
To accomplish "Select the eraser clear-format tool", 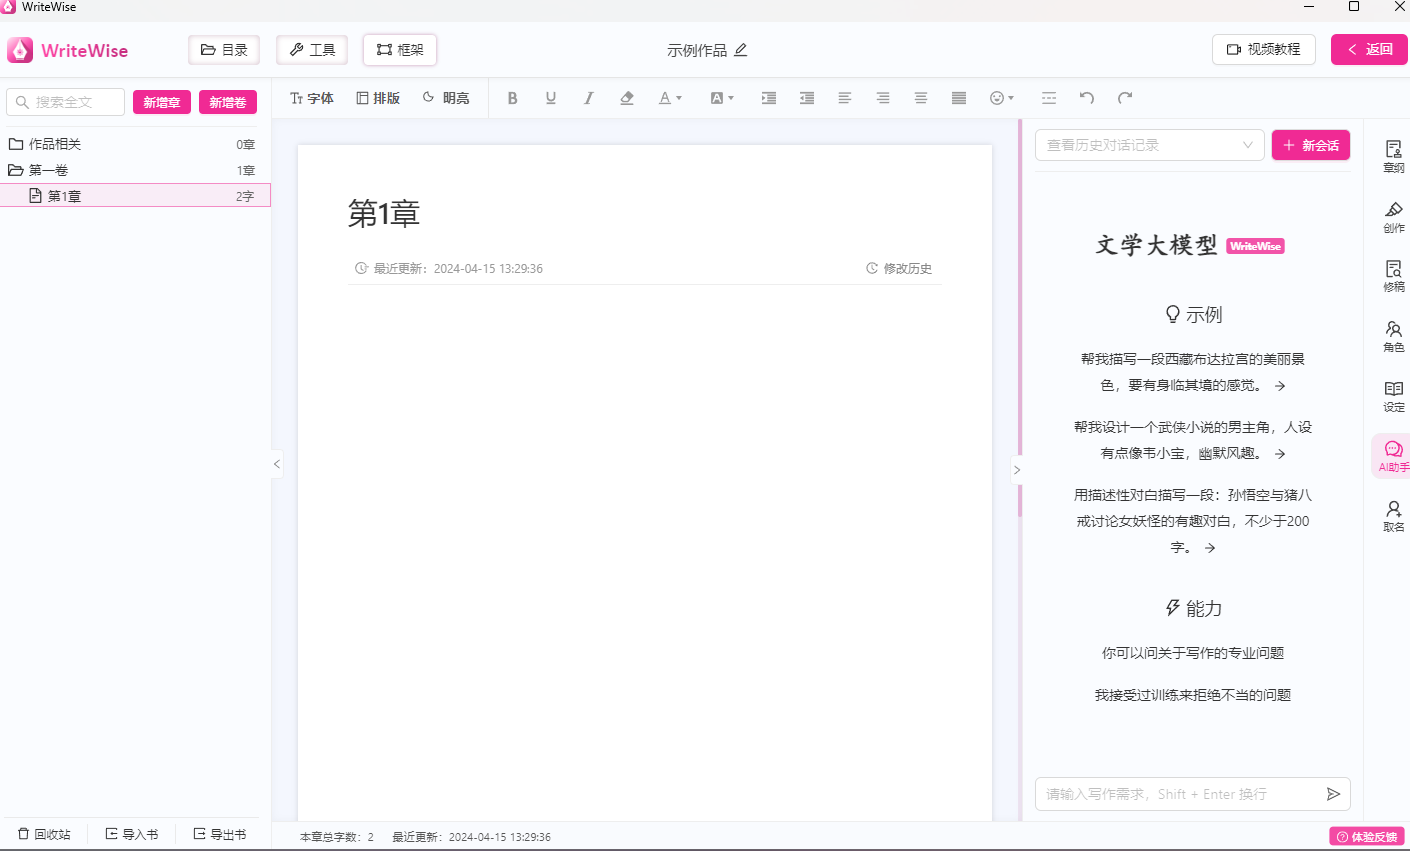I will point(627,98).
